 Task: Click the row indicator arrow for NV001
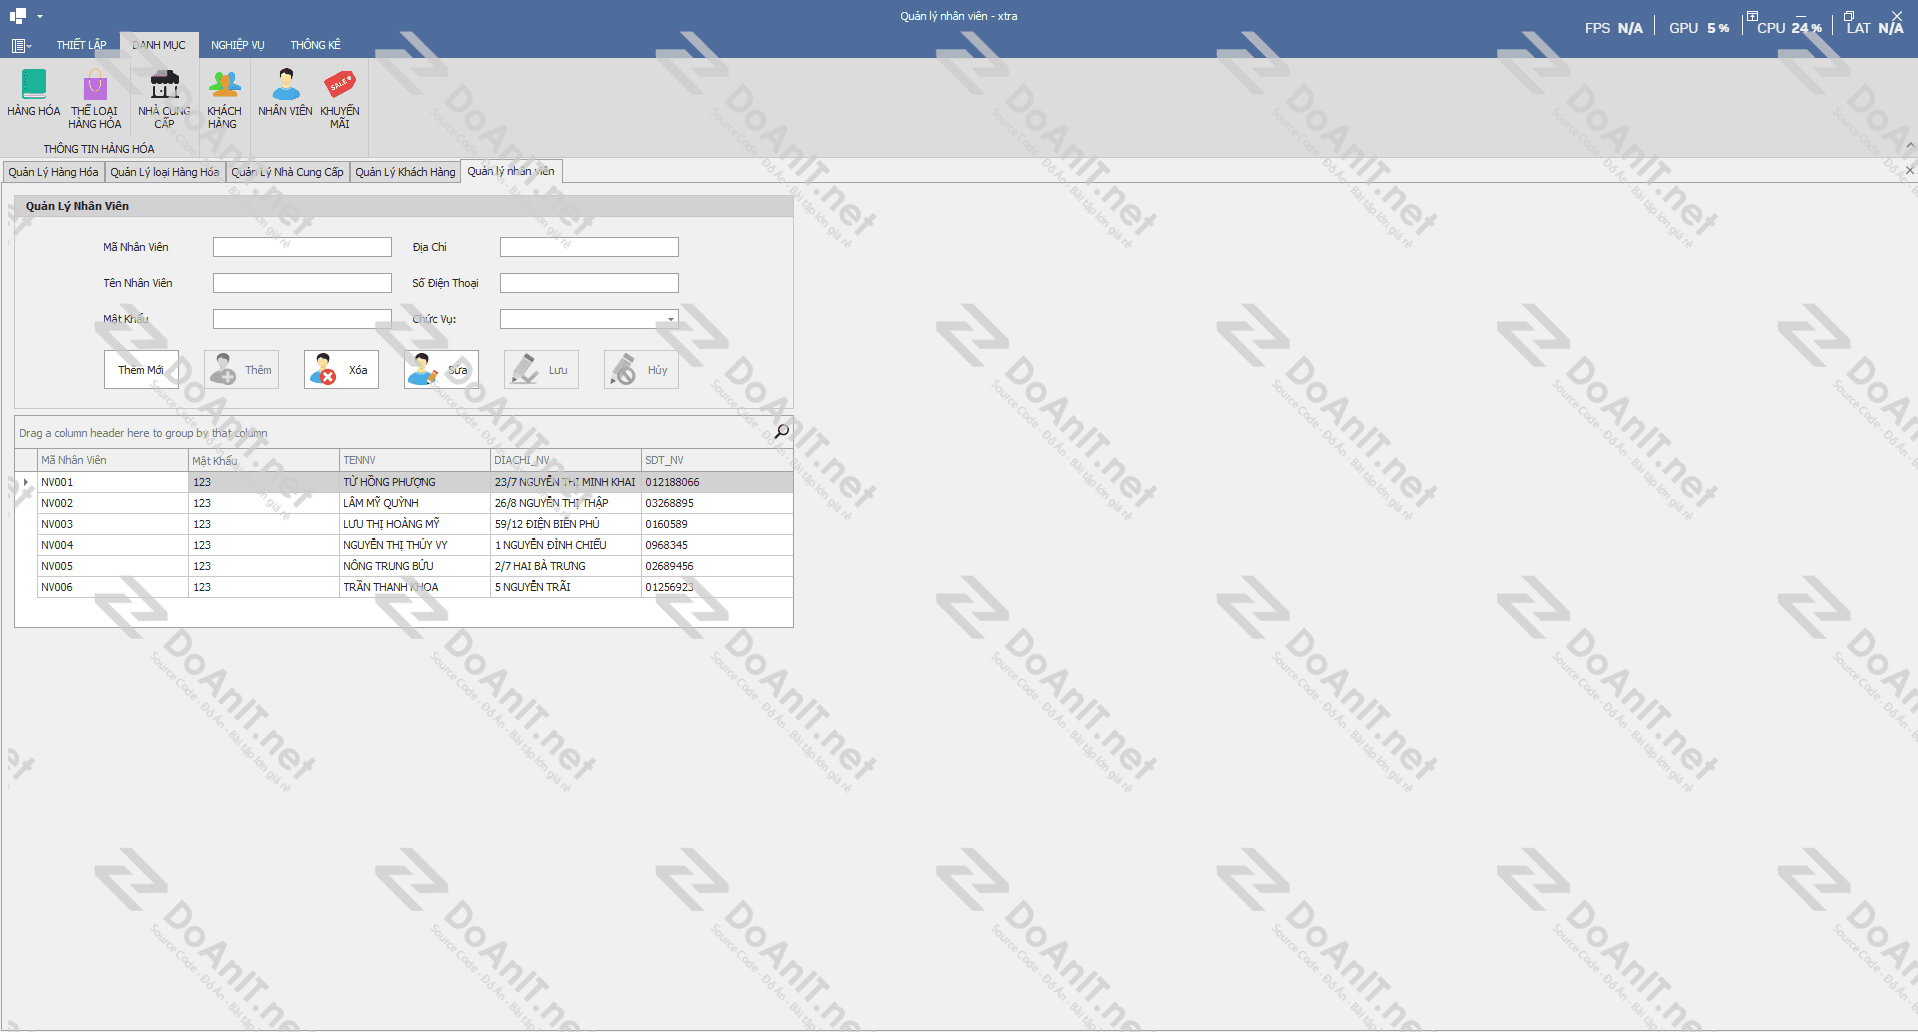click(26, 482)
